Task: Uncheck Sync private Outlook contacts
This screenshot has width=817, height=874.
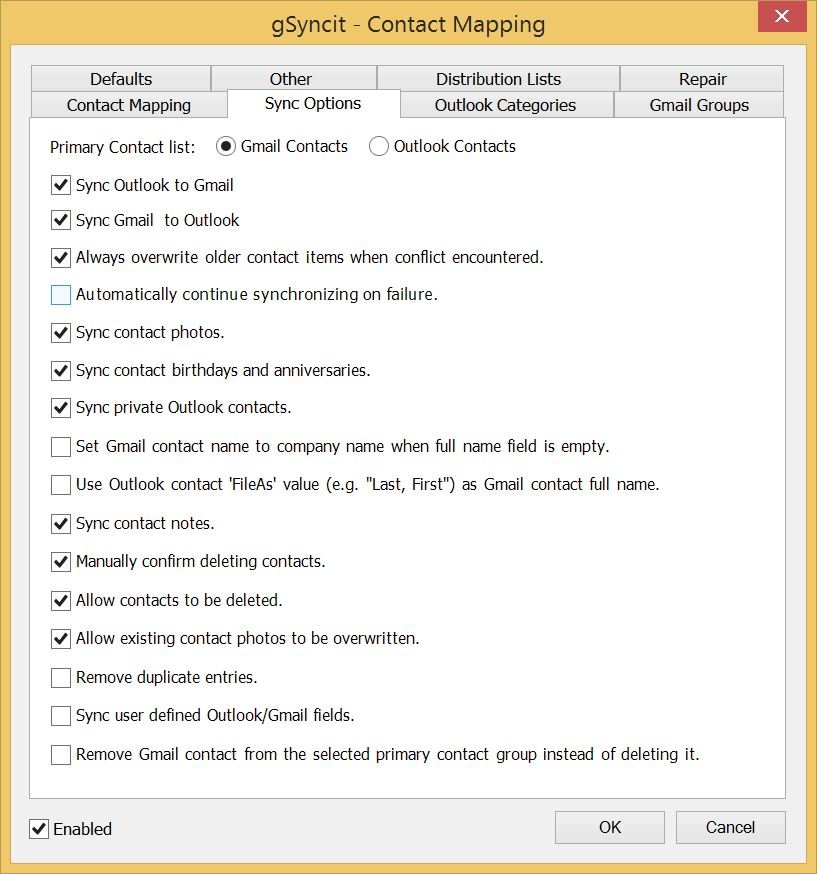Action: 61,408
